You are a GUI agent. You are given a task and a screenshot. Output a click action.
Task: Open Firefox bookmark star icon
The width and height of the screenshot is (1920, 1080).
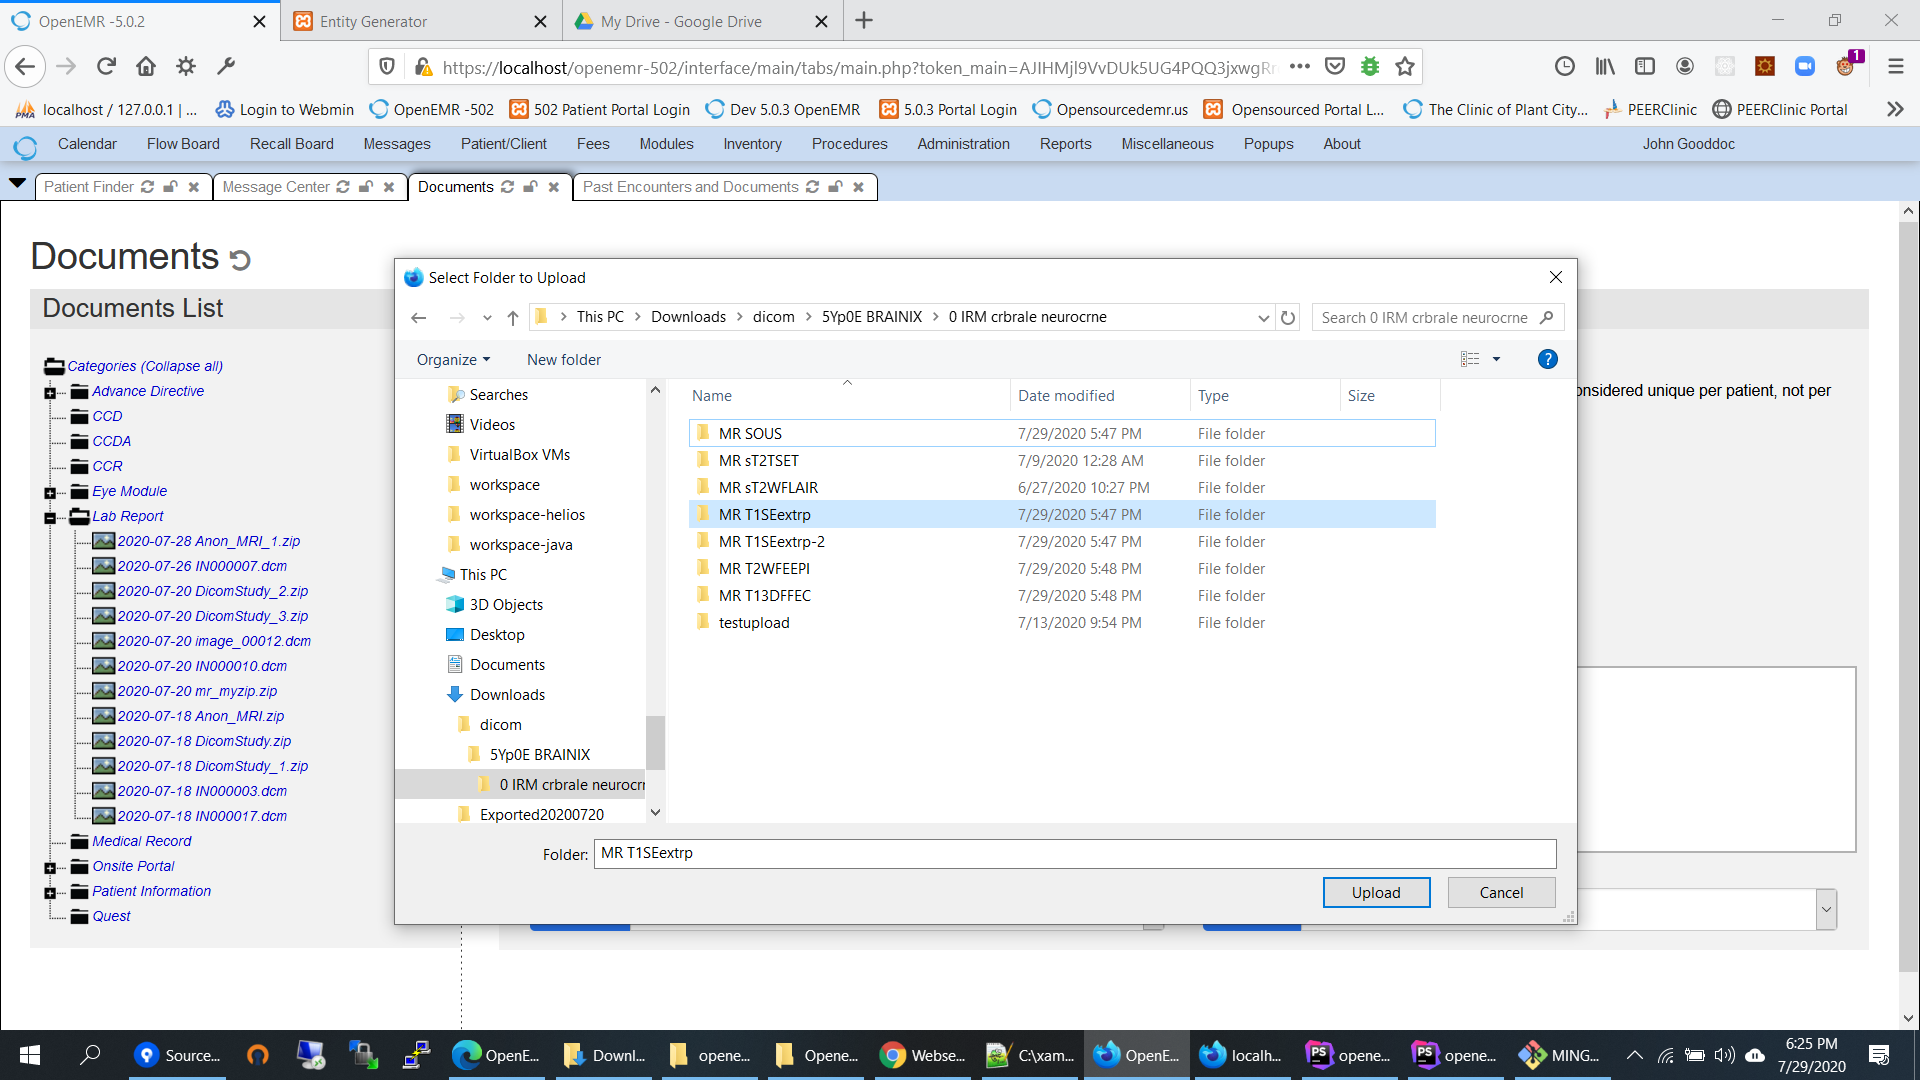pos(1405,67)
